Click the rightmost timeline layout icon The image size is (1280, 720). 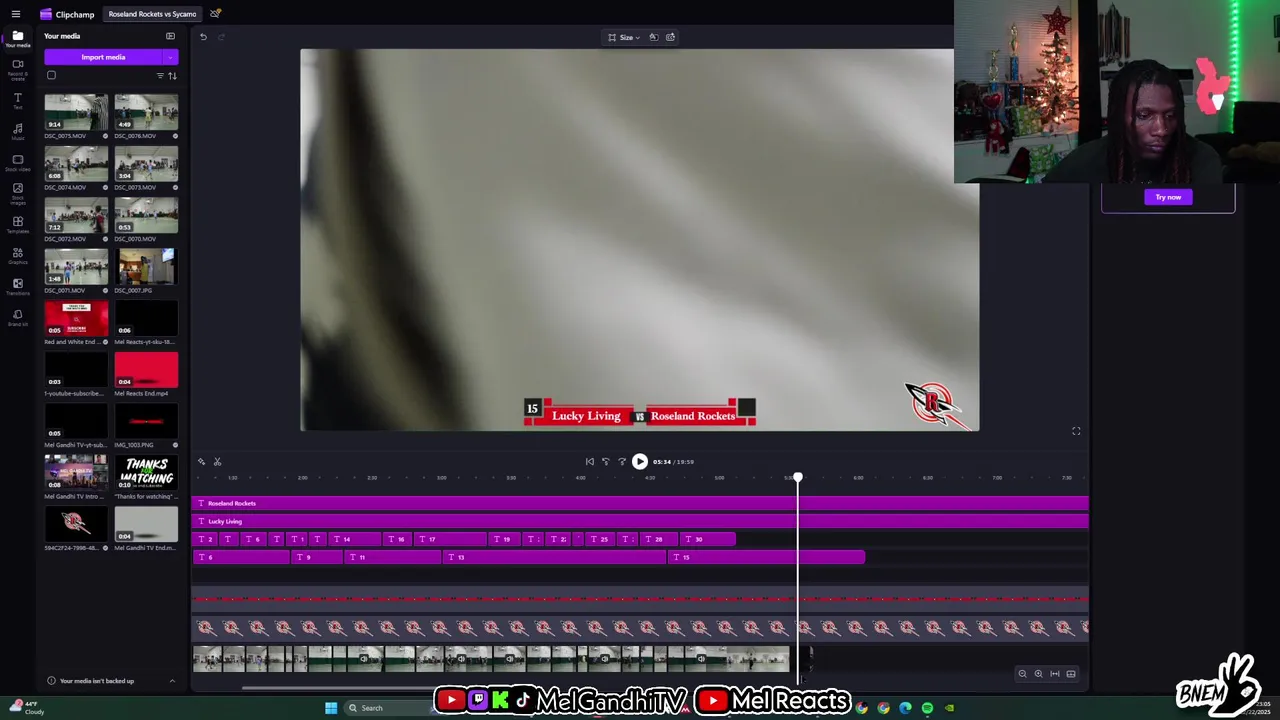[1071, 674]
